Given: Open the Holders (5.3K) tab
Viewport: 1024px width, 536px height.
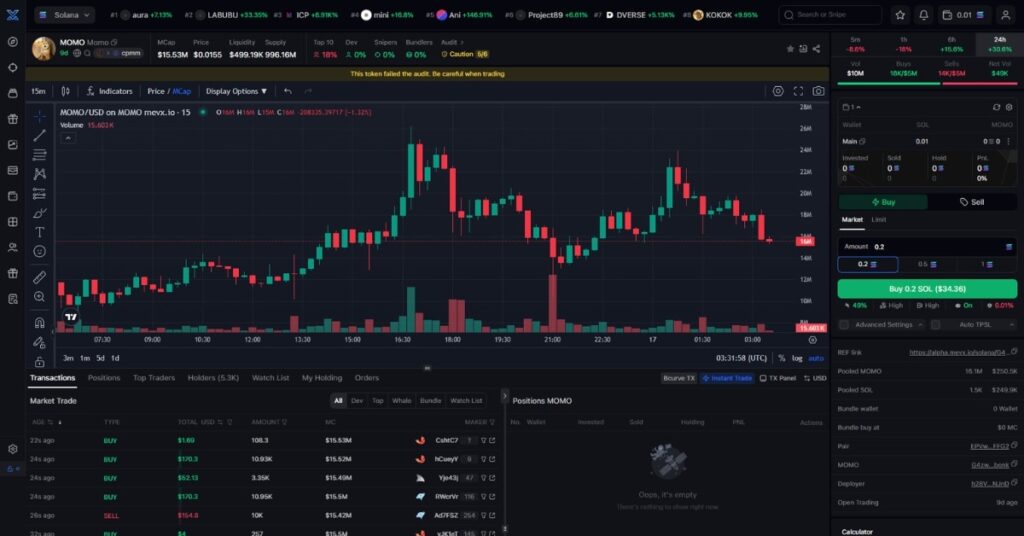Looking at the screenshot, I should (x=213, y=378).
